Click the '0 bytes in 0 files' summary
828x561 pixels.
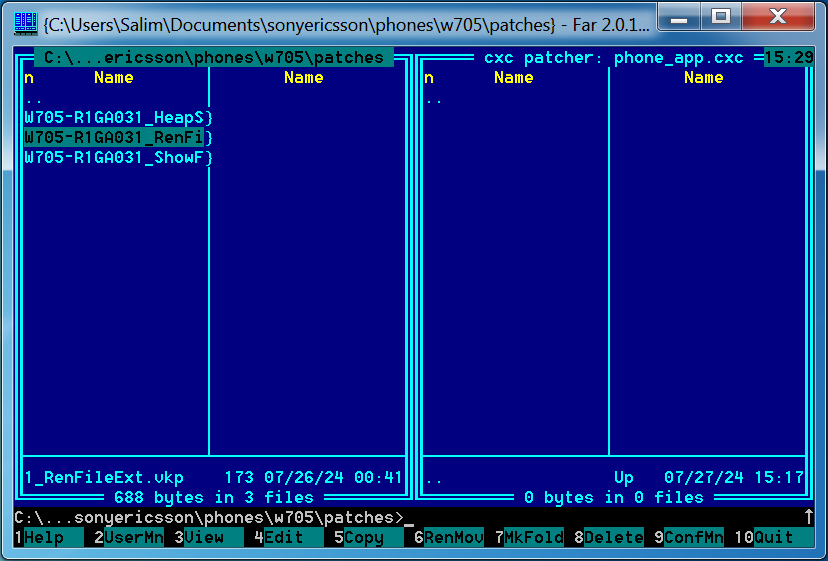pyautogui.click(x=614, y=497)
